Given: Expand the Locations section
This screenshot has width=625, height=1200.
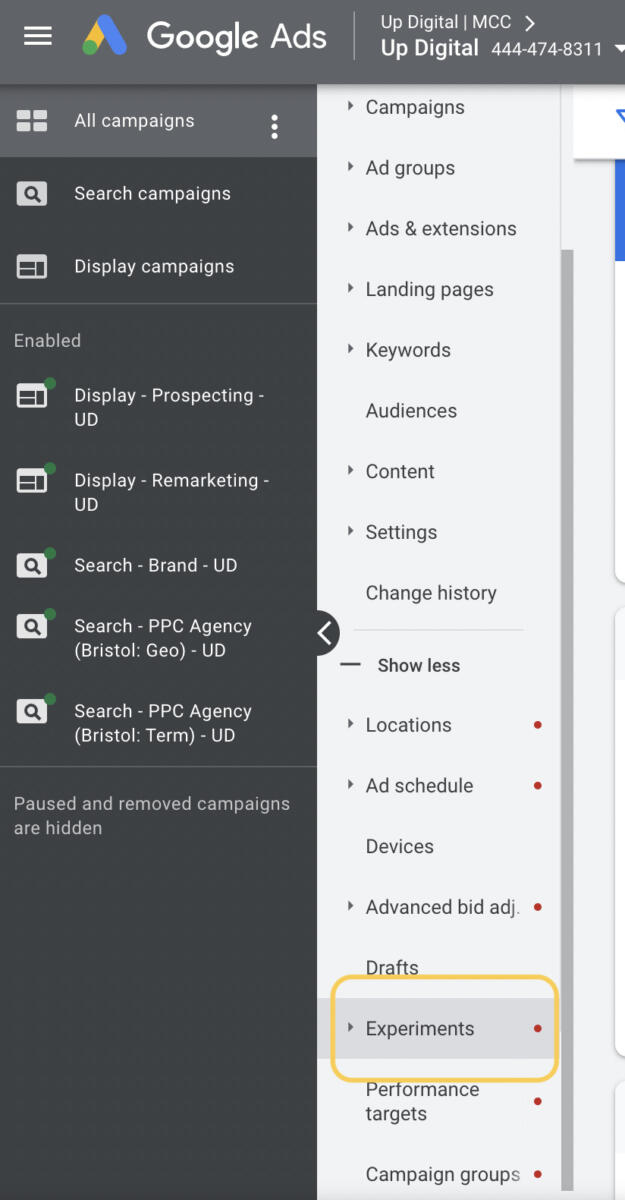Looking at the screenshot, I should [408, 724].
